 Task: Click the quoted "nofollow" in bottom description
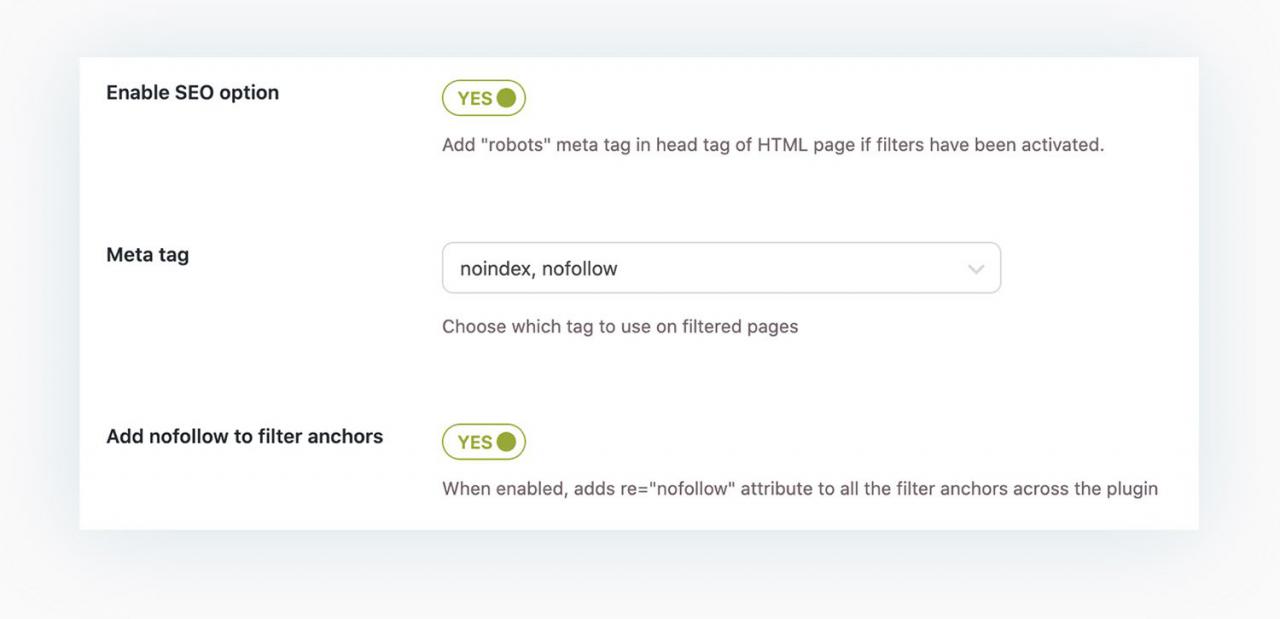point(692,489)
